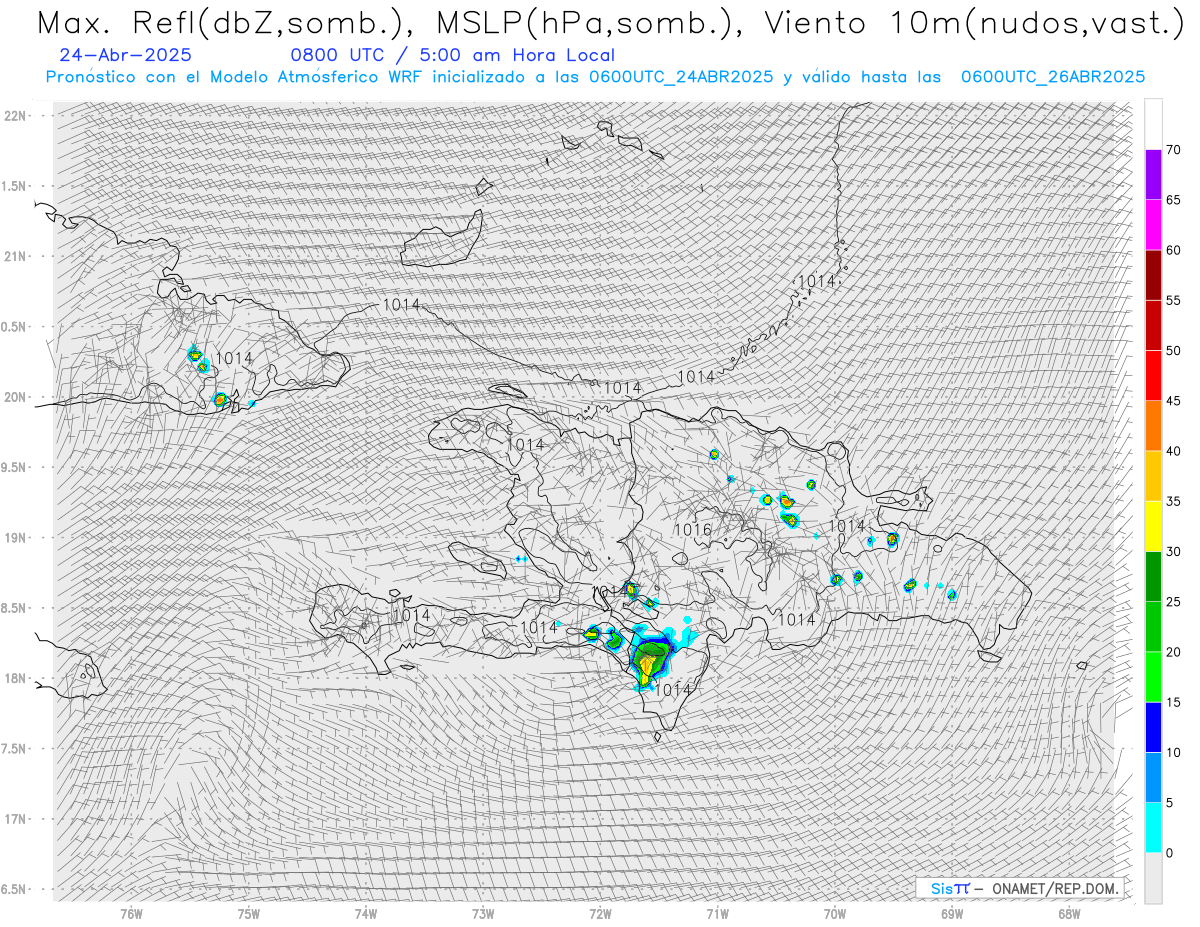Click the map title starting 'Max. Refl(dbZ,somb.)'
Screen dimensions: 1200x927
click(x=610, y=24)
